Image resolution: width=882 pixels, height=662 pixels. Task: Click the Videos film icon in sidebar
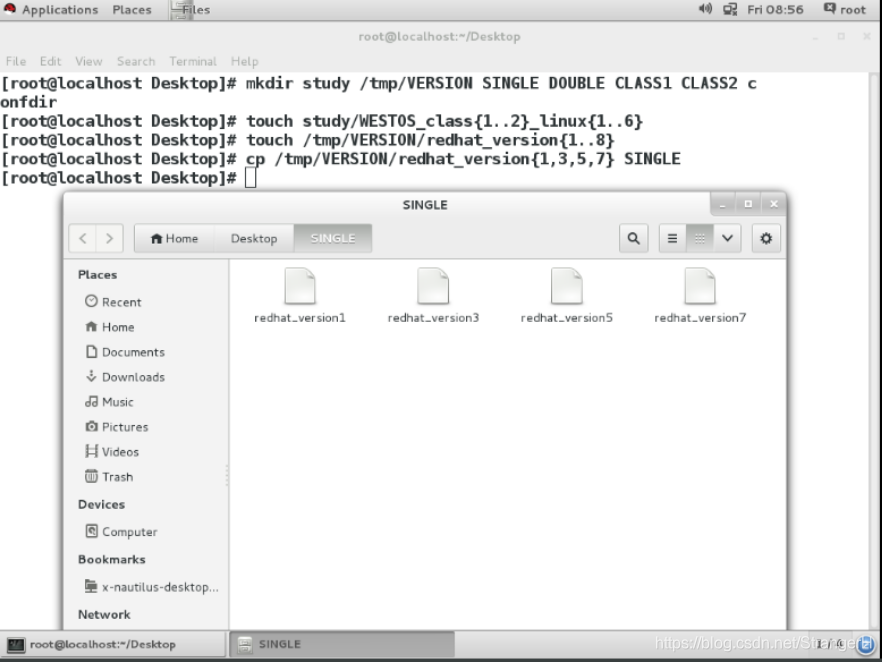tap(91, 451)
